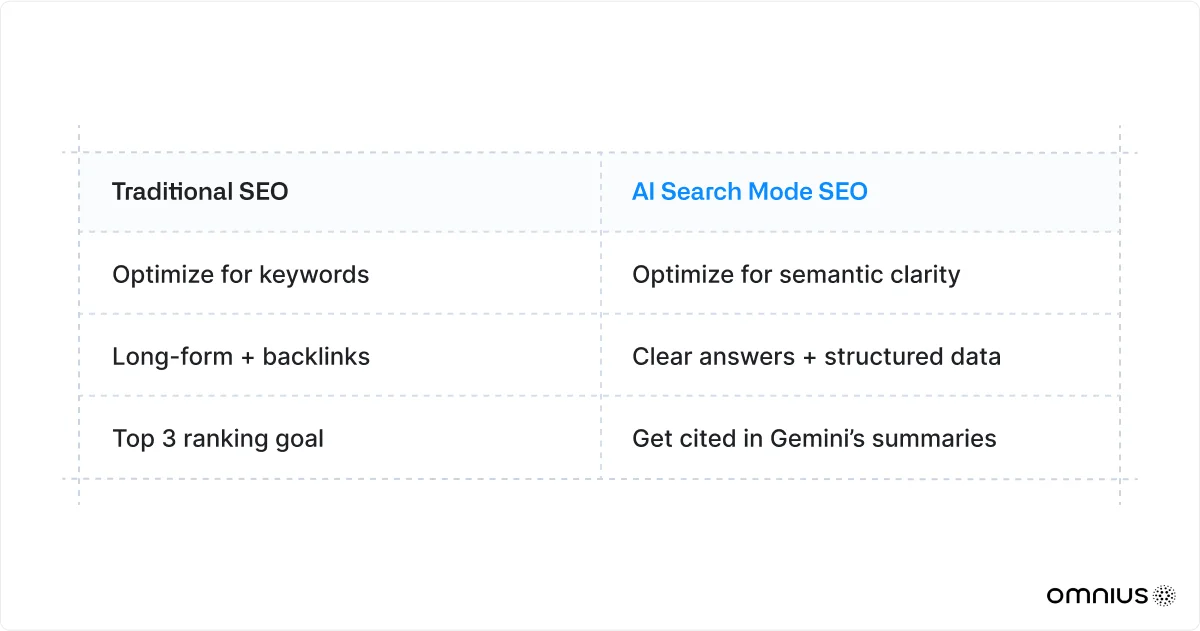This screenshot has height=631, width=1200.
Task: Click the Omnius wordmark text
Action: 1098,595
